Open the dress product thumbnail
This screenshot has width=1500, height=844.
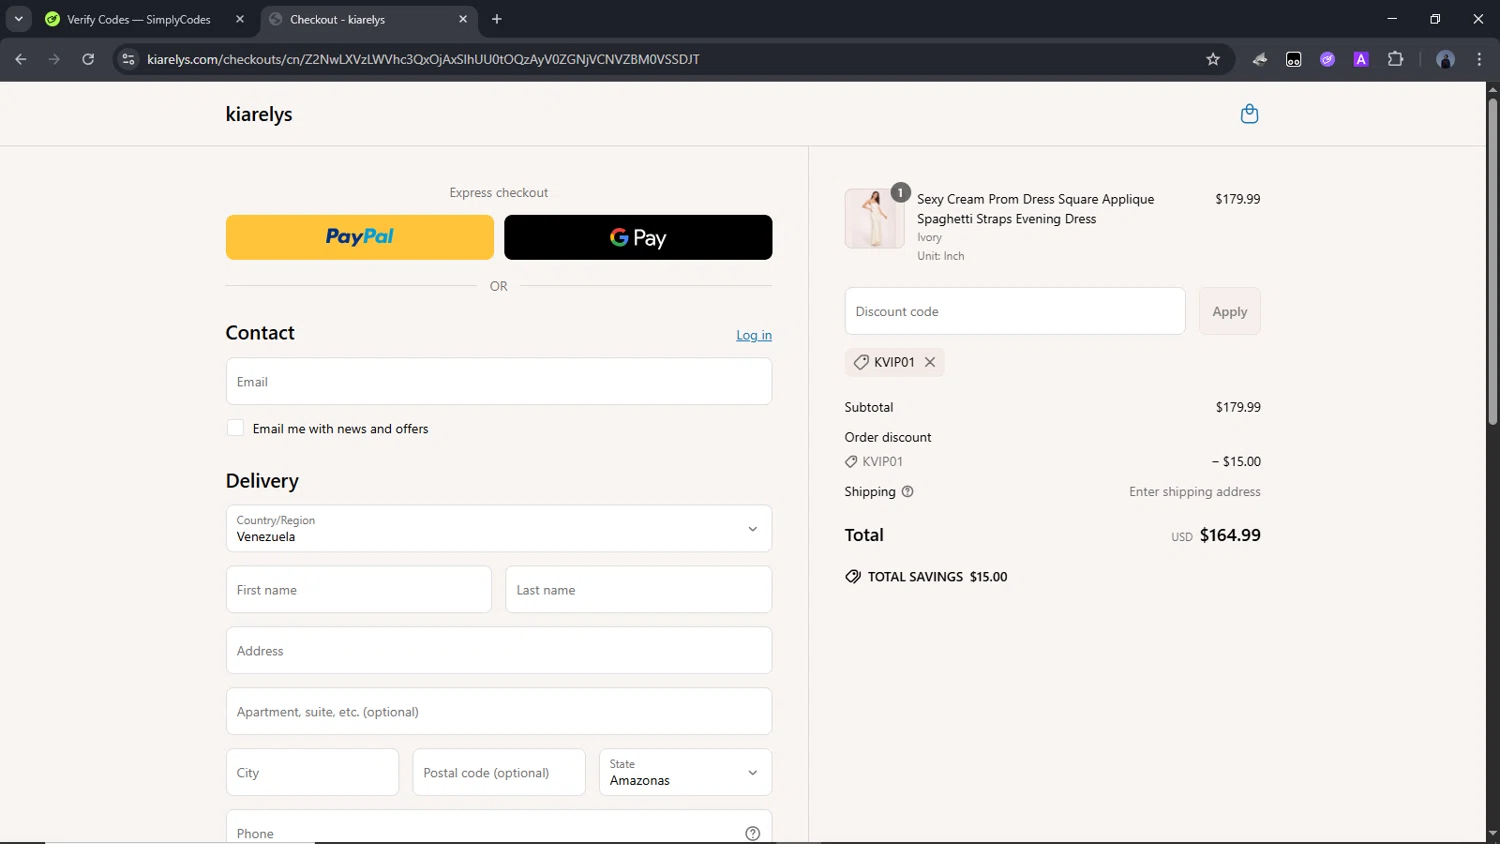pos(873,219)
